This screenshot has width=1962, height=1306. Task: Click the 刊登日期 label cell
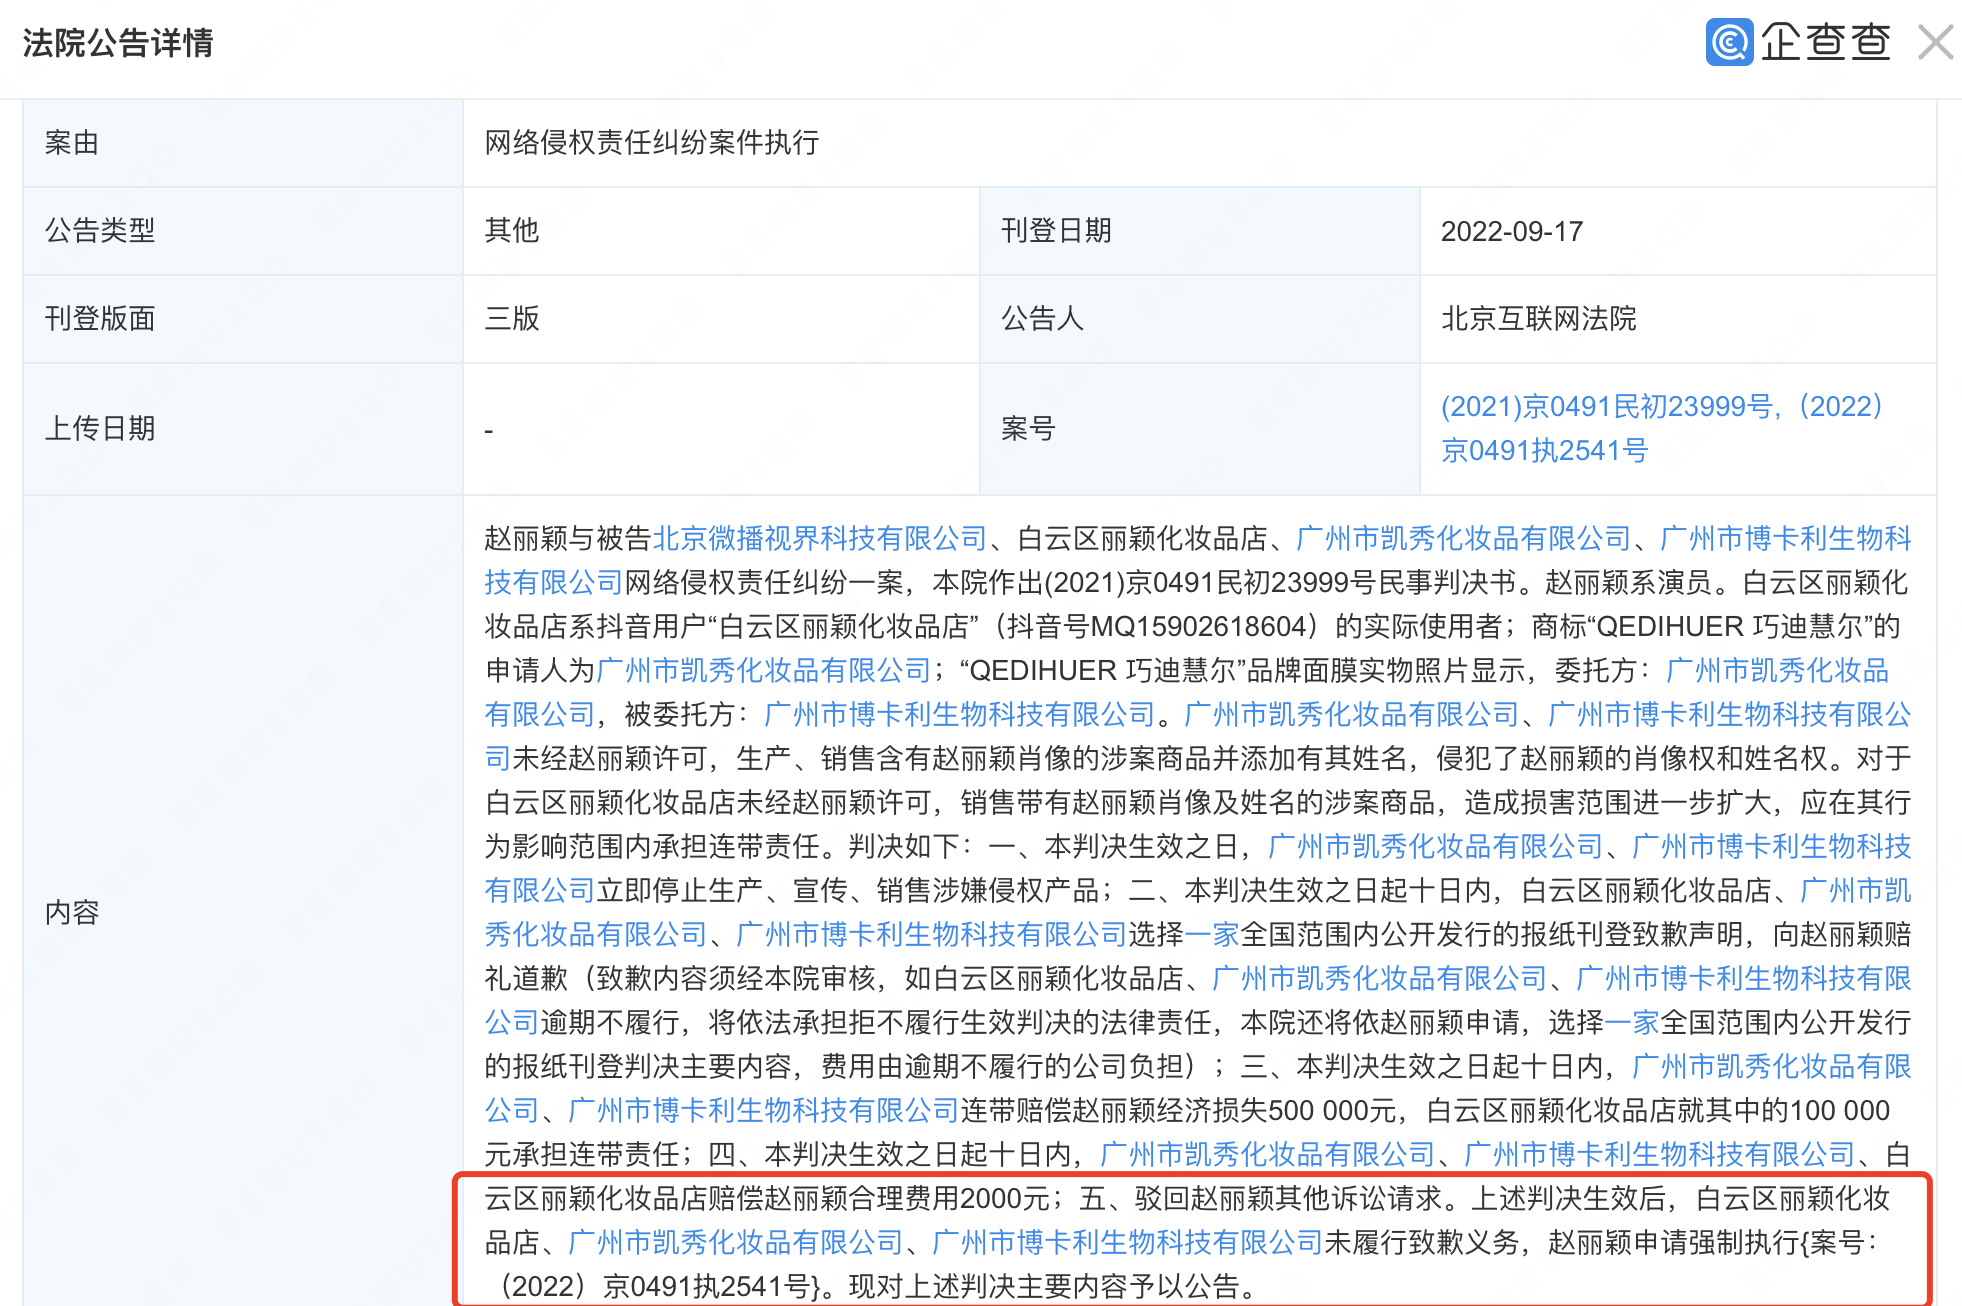click(x=1200, y=231)
